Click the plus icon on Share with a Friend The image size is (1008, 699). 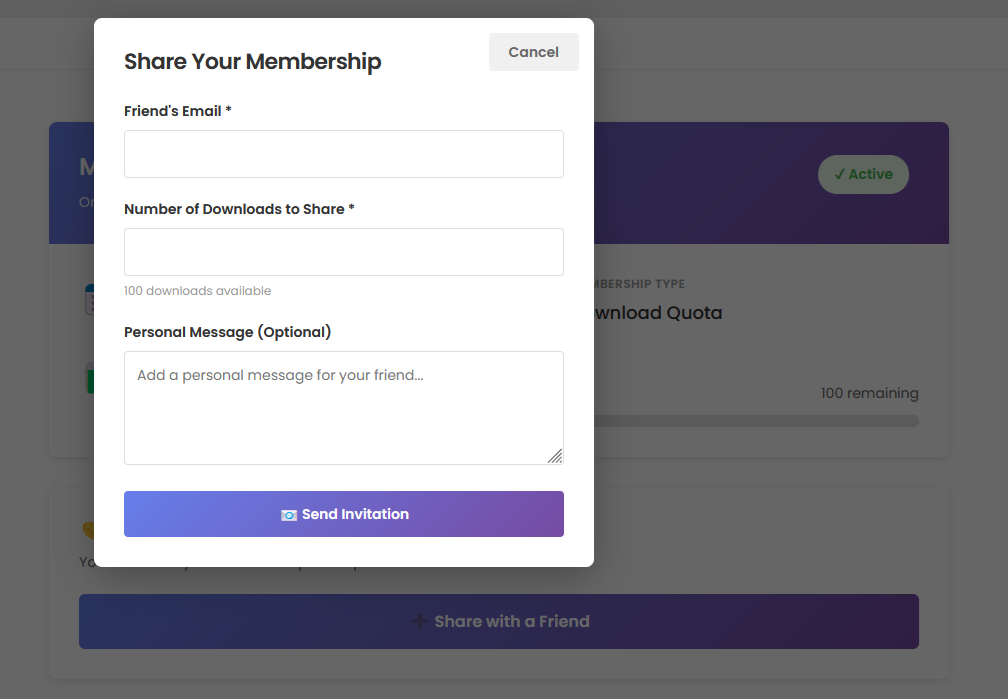[420, 622]
